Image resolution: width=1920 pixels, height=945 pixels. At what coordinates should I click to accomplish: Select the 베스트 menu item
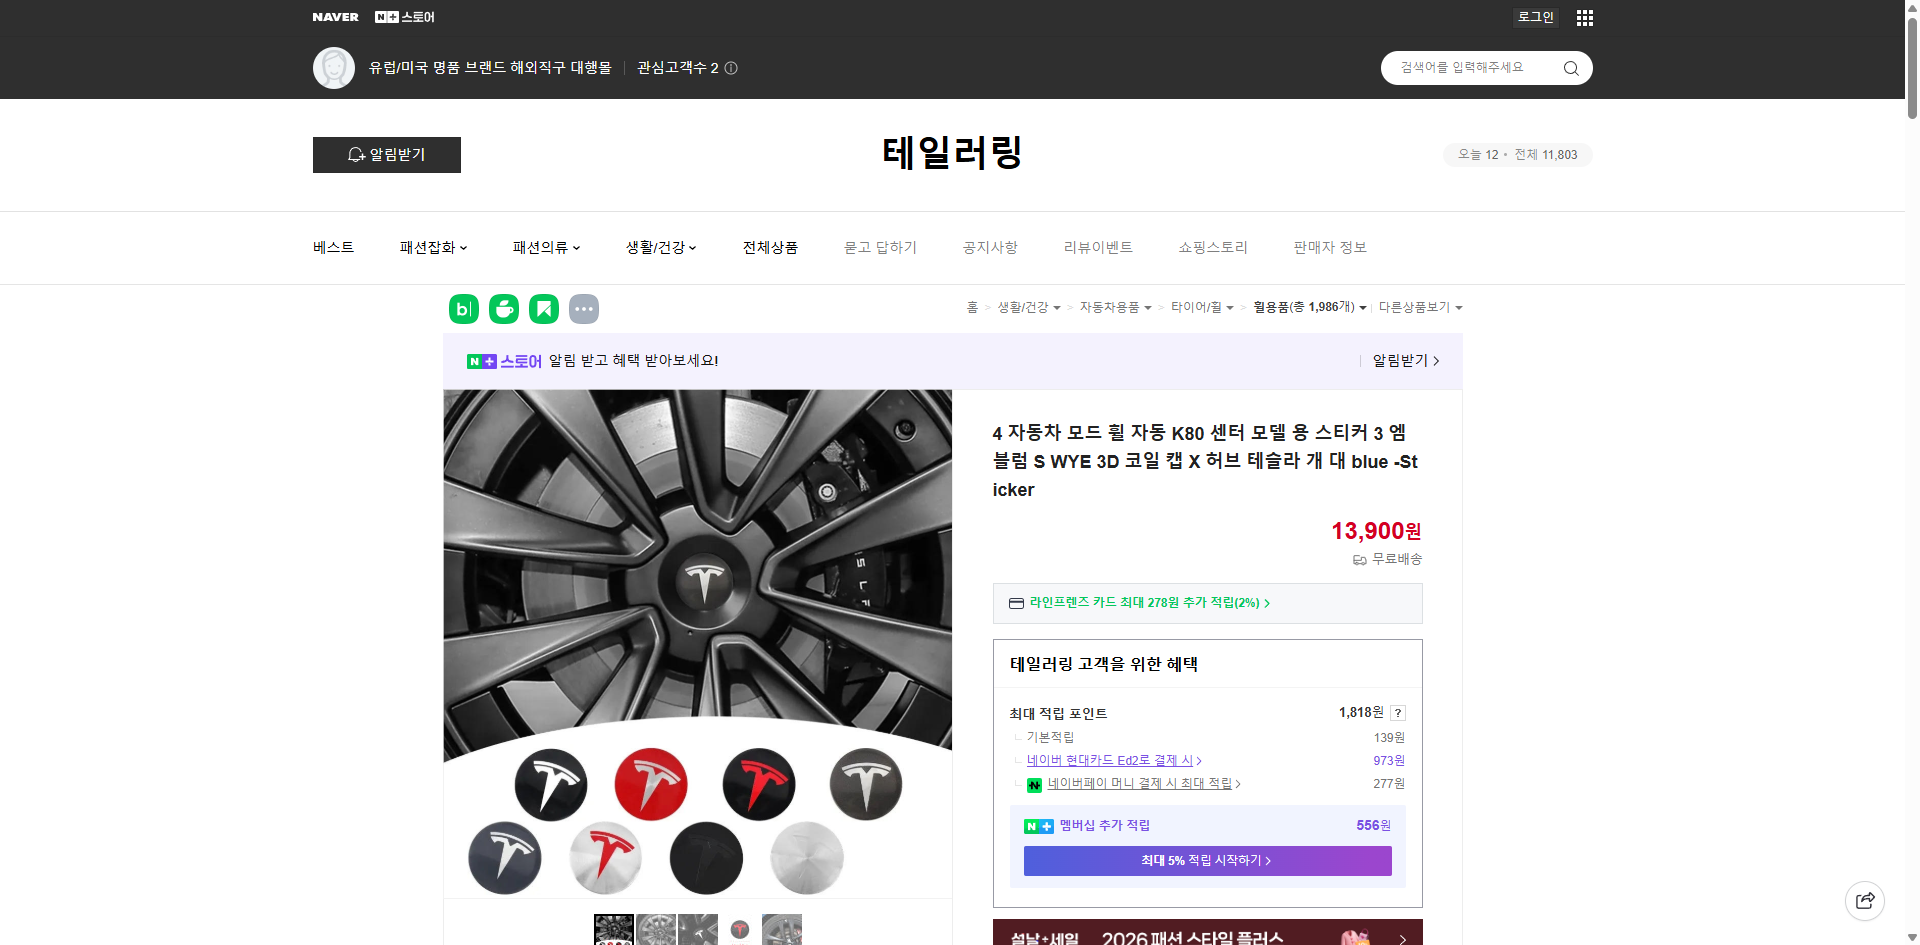(331, 247)
